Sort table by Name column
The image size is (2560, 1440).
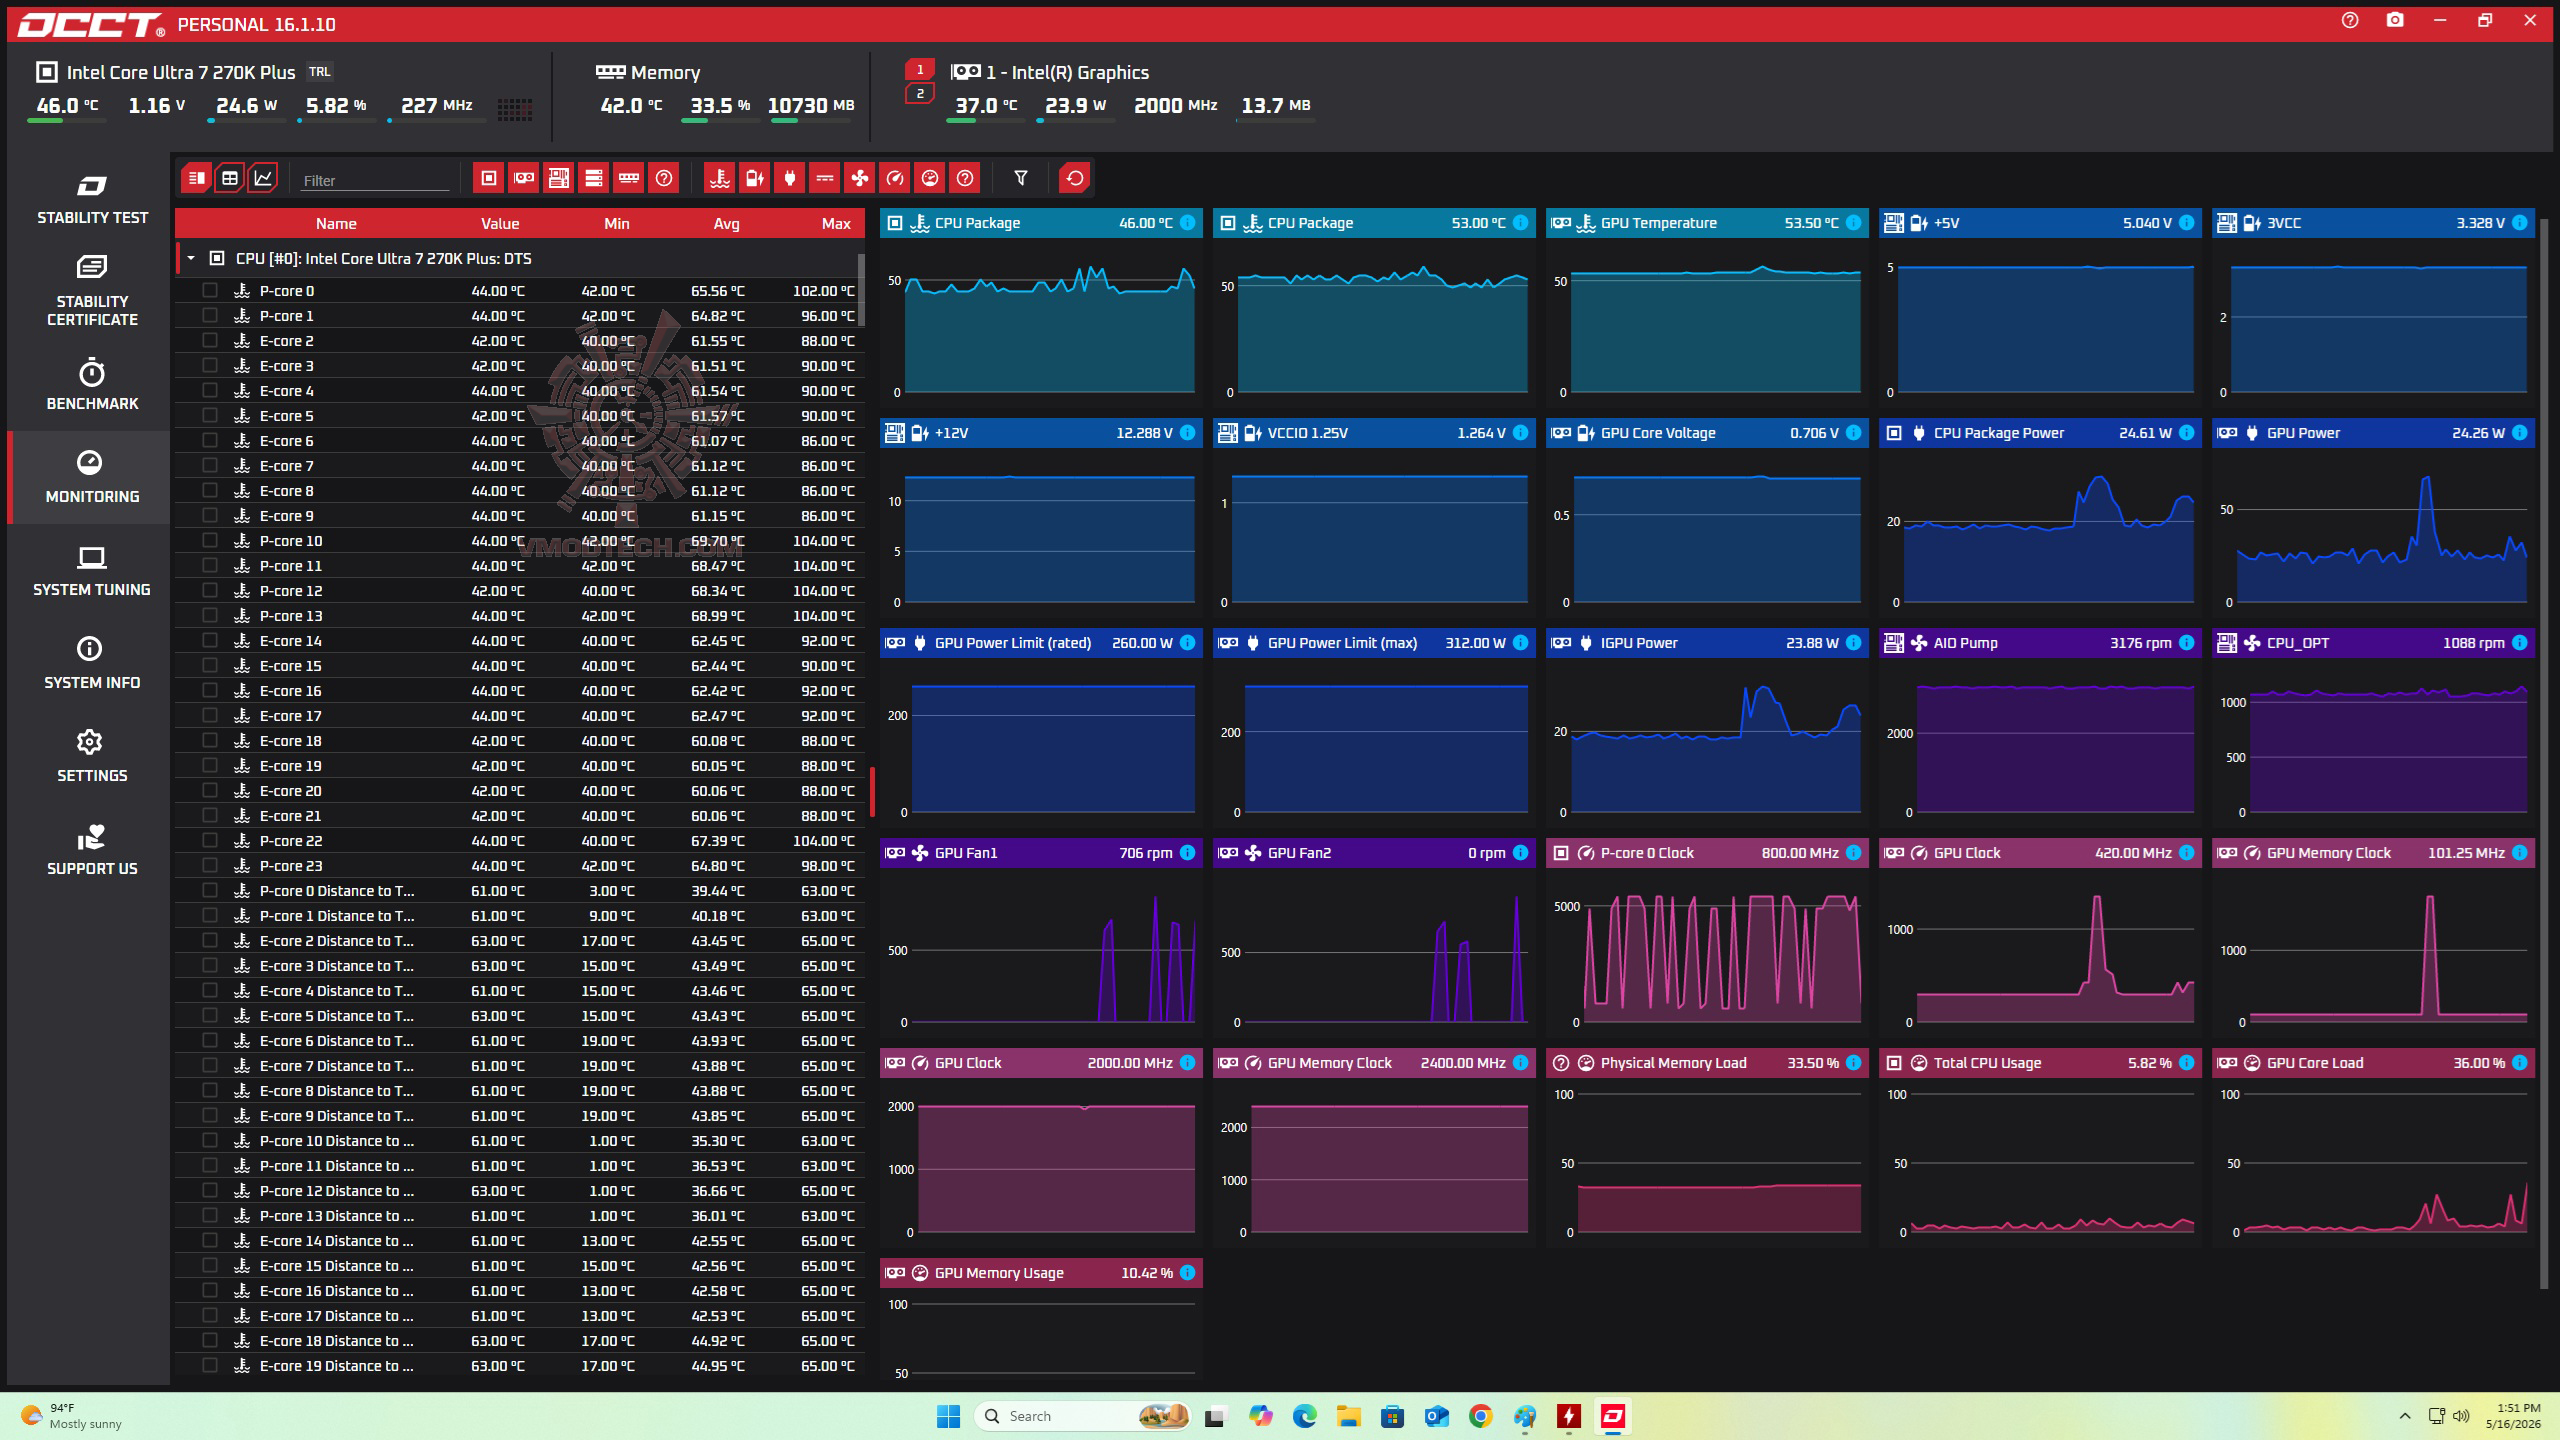(x=336, y=223)
